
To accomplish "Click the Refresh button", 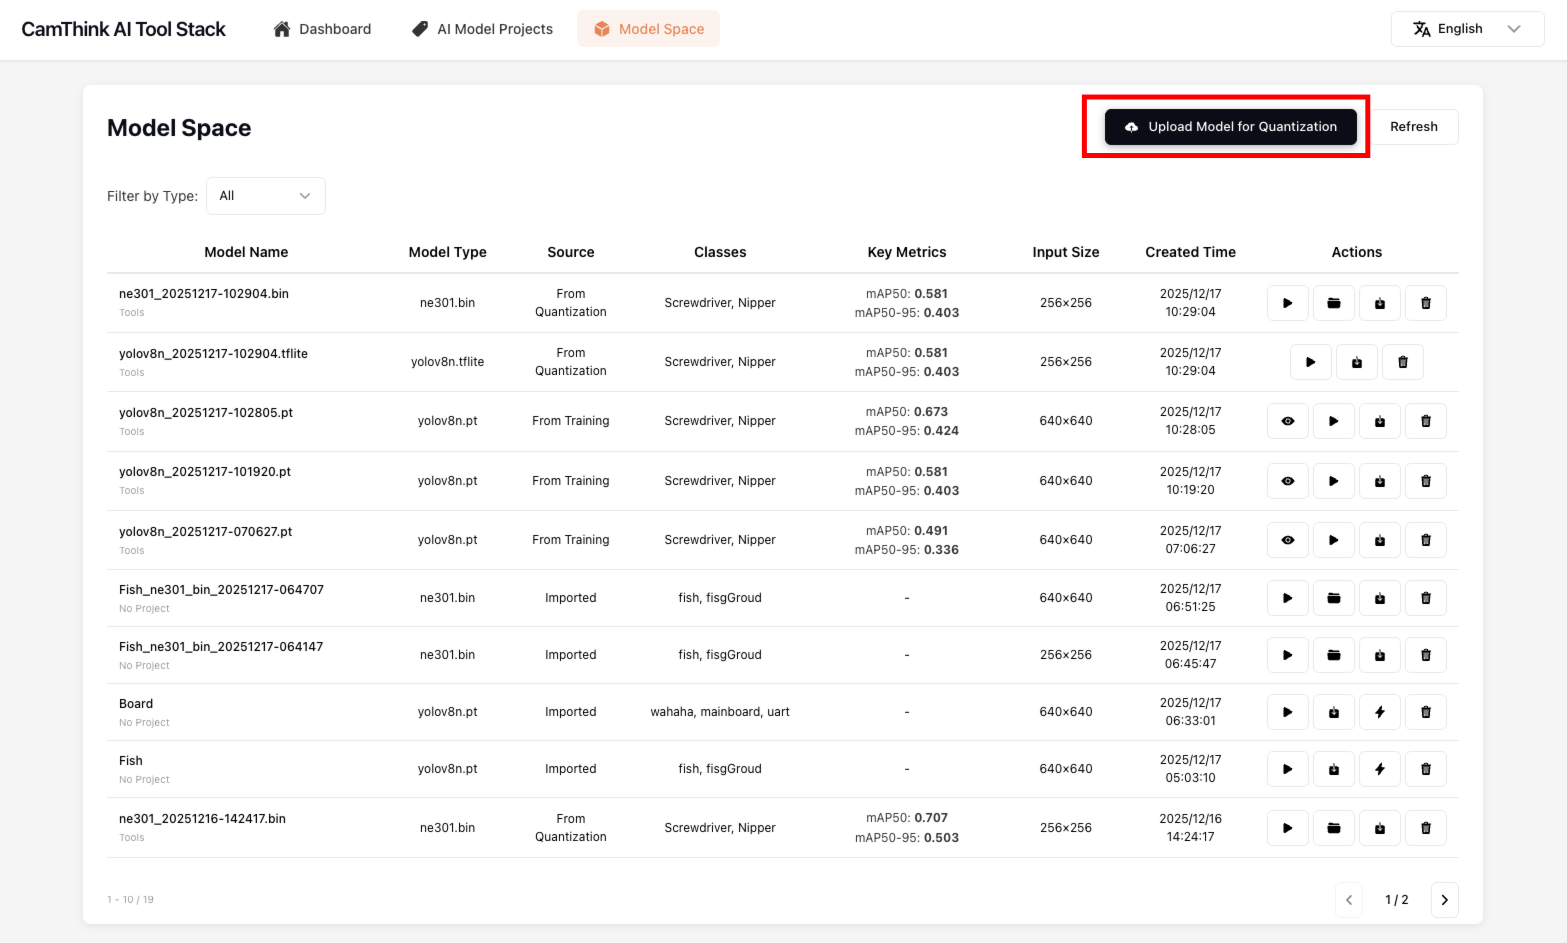I will coord(1414,126).
